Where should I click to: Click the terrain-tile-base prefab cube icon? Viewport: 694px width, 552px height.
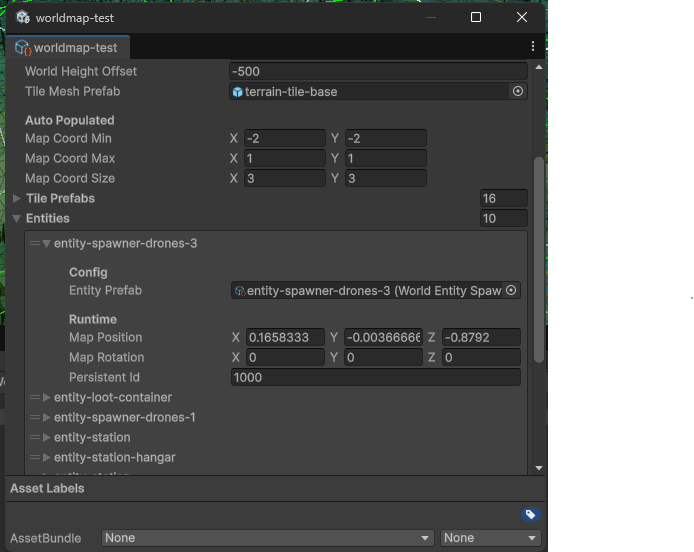pyautogui.click(x=237, y=92)
